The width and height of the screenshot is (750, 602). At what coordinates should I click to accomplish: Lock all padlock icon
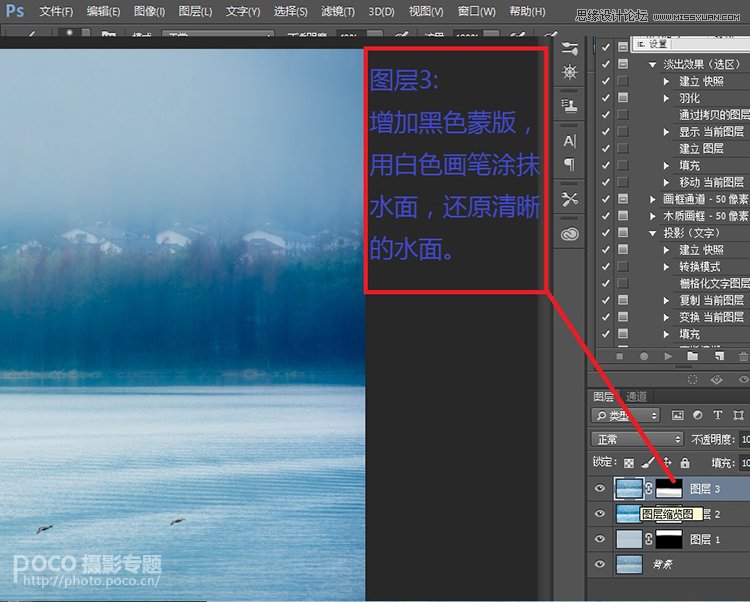point(685,462)
